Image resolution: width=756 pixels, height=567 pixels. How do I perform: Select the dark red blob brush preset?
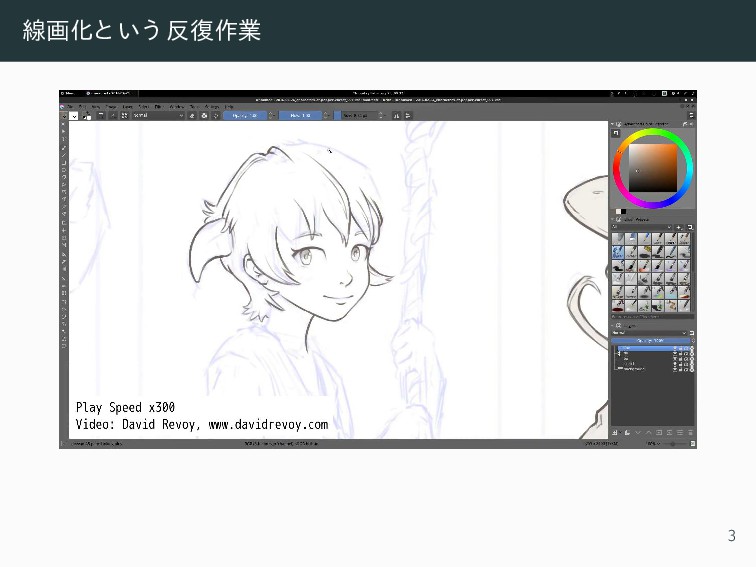click(x=618, y=306)
